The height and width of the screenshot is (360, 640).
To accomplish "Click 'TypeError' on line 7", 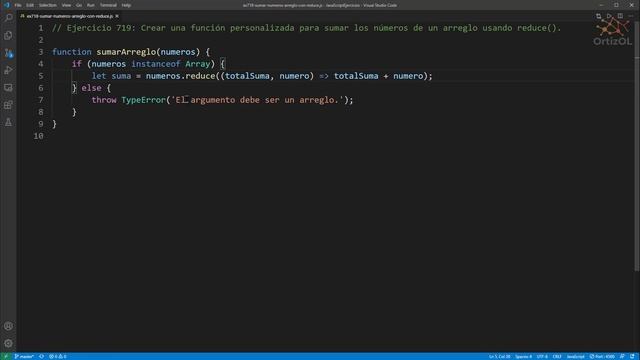I will pos(143,100).
